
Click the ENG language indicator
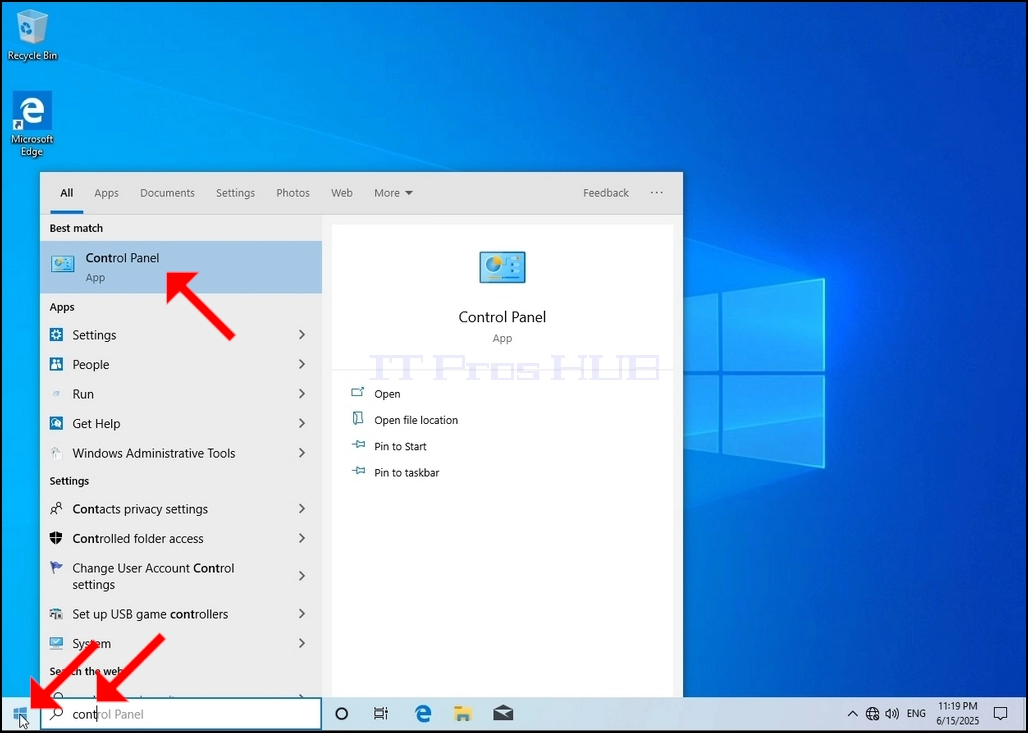(916, 713)
